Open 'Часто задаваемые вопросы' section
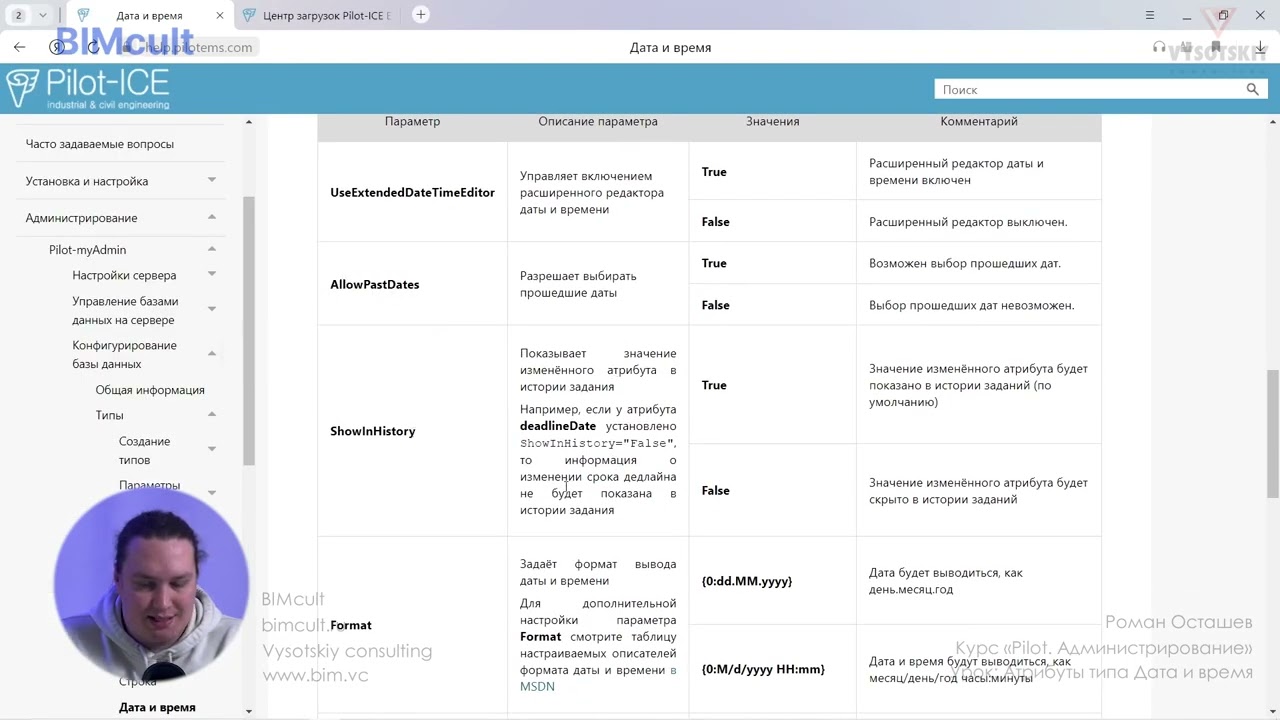Screen dimensions: 1280x720 click(x=100, y=144)
